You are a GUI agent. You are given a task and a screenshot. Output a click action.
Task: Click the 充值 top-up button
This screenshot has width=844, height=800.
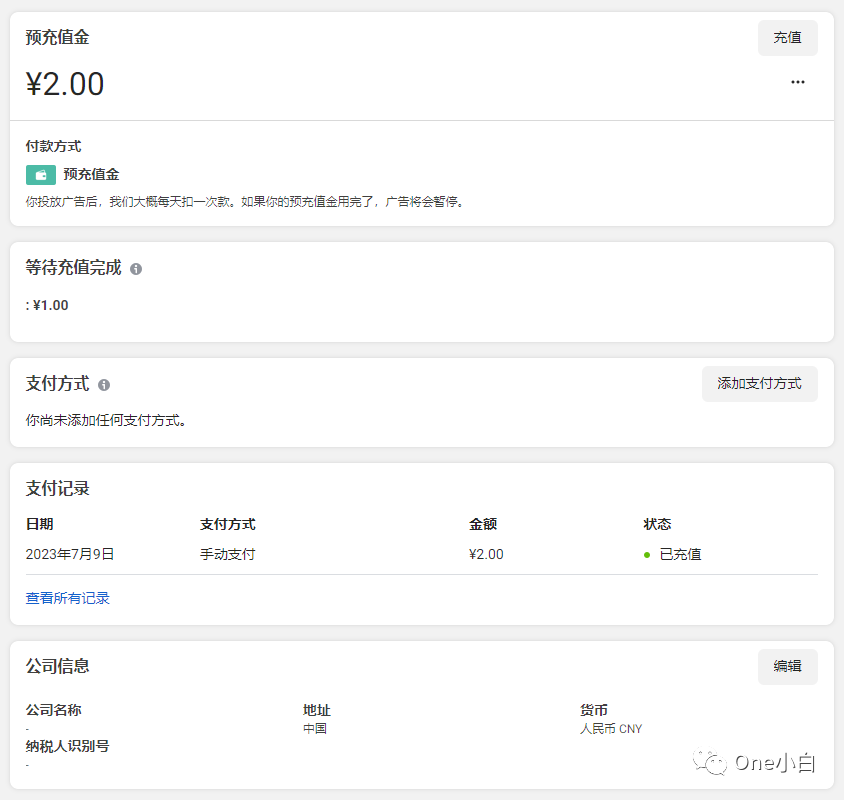pyautogui.click(x=787, y=38)
